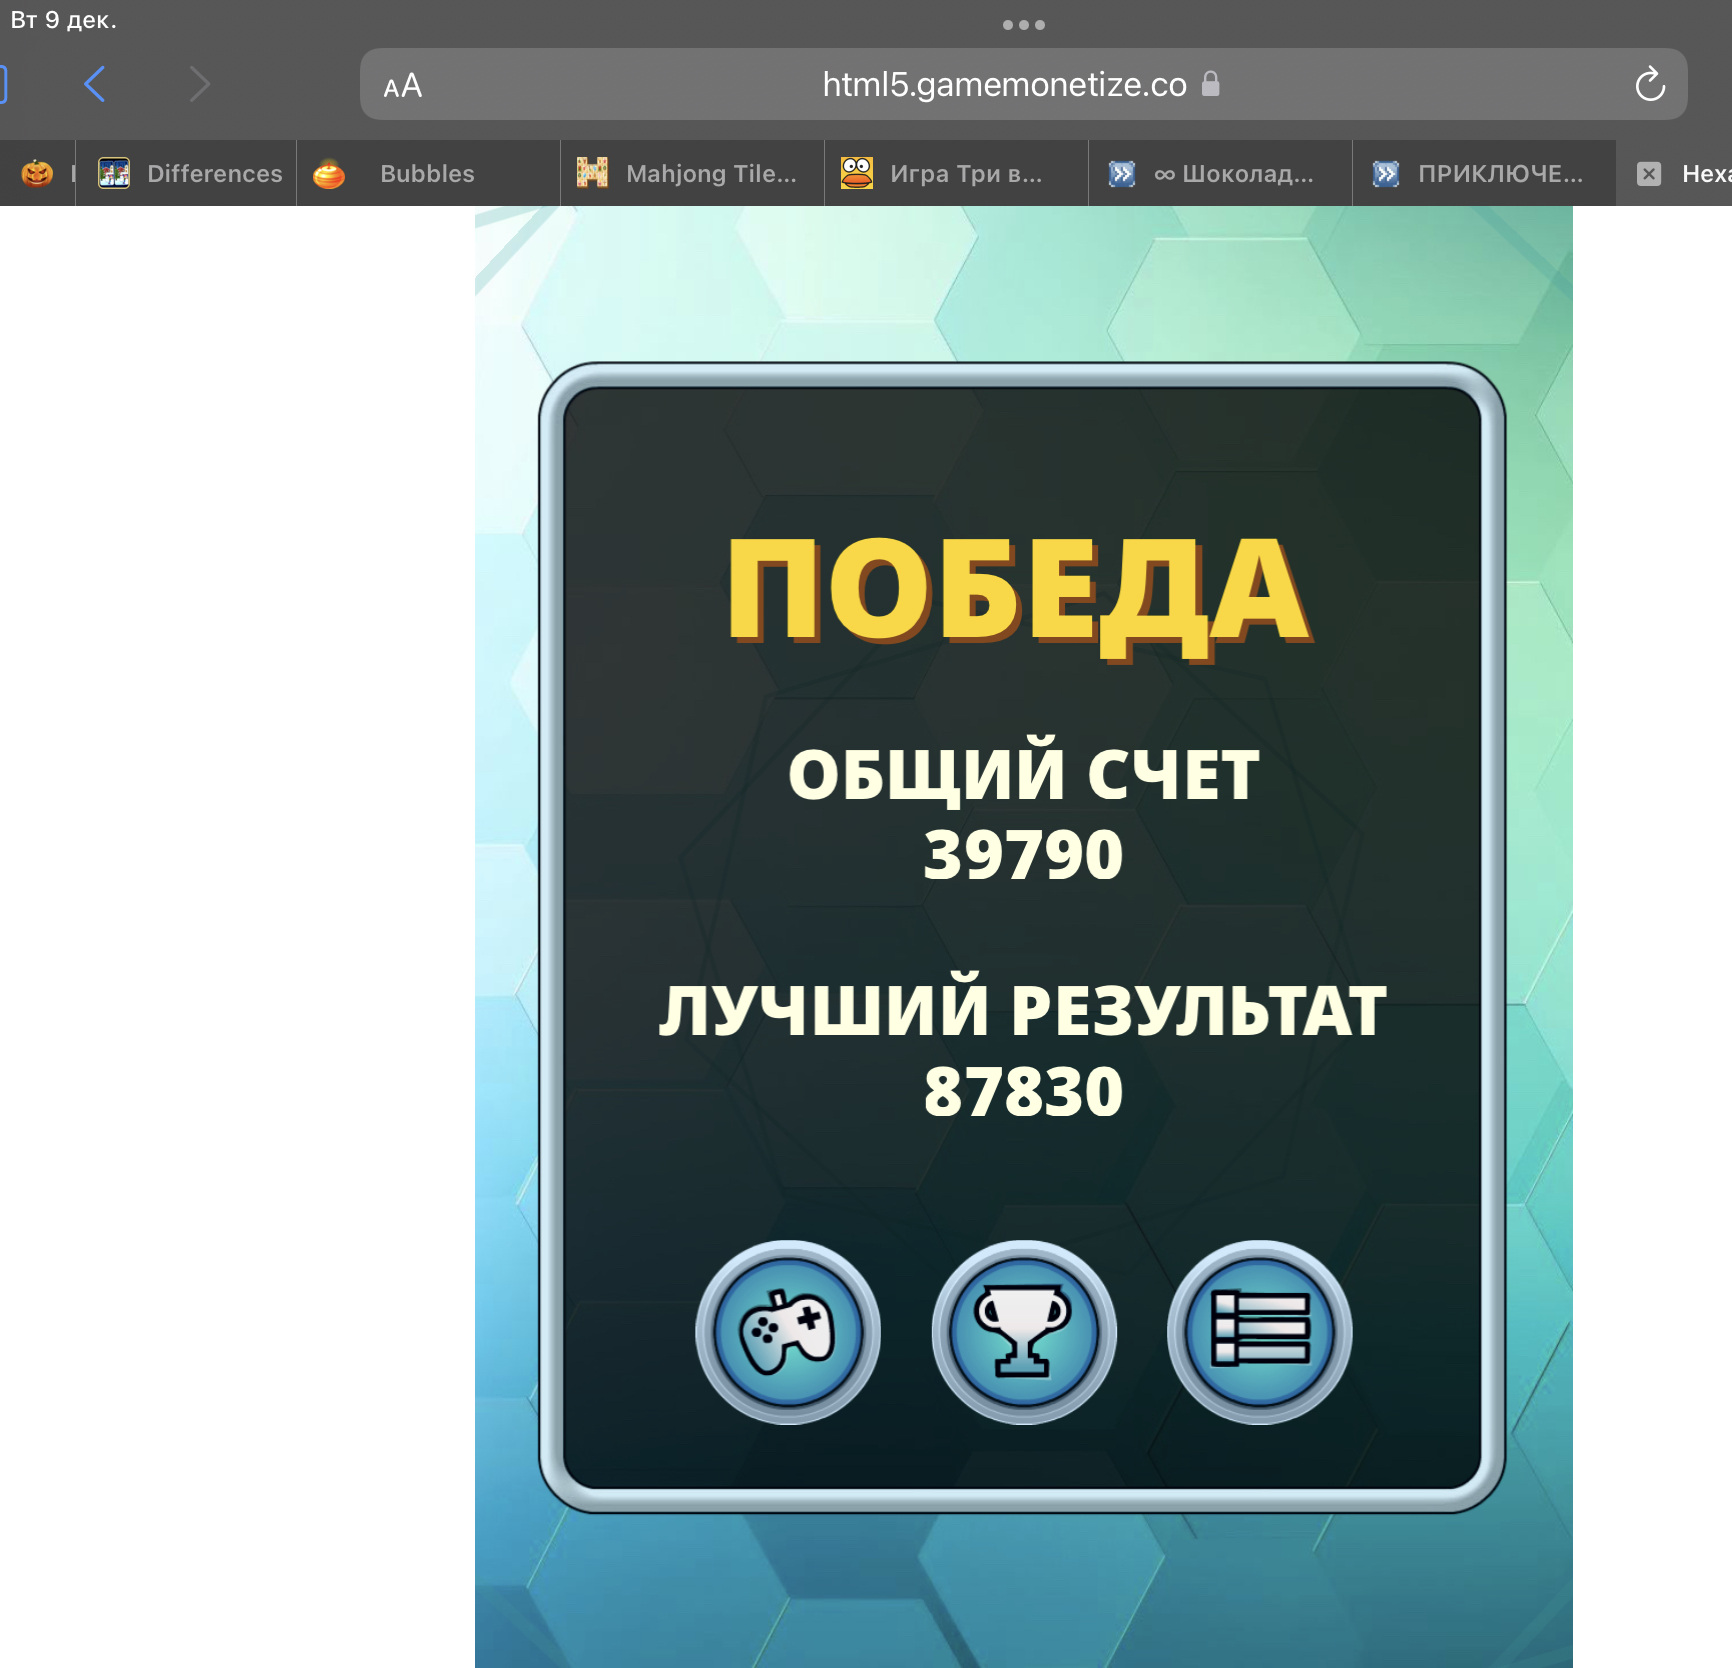
Task: Open the trophy leaderboard button
Action: (x=1023, y=1332)
